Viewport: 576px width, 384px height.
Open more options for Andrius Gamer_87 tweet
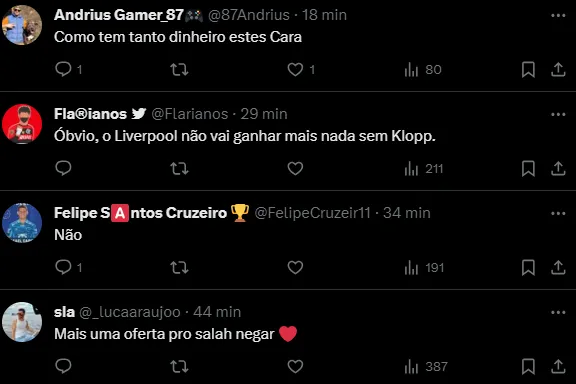click(558, 15)
